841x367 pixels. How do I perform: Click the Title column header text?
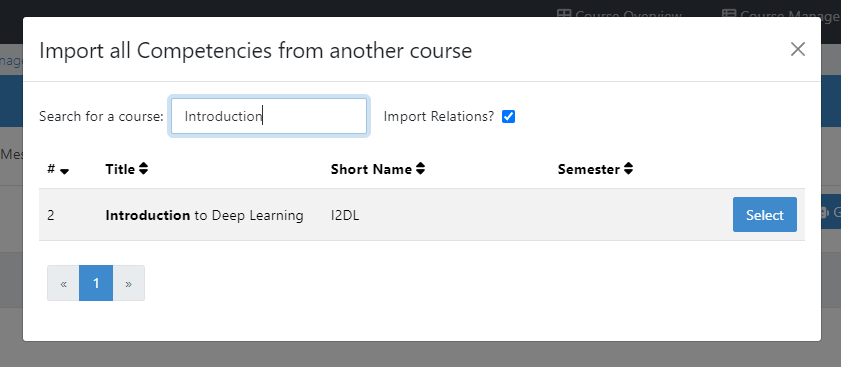120,169
